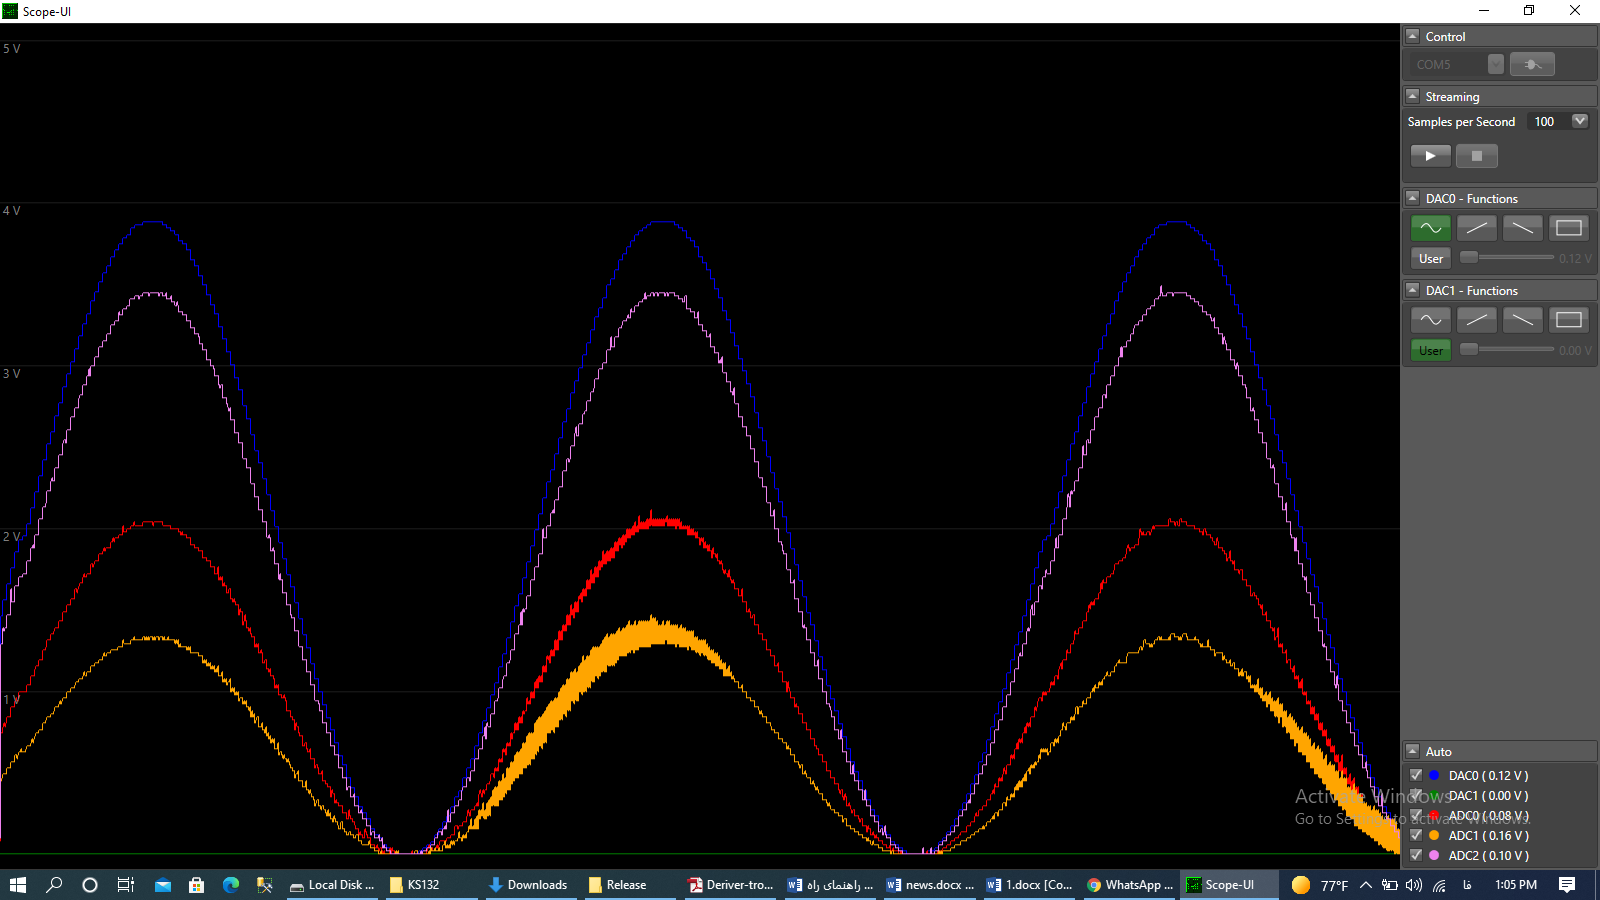Click the DAC0 voltage slider handle
The height and width of the screenshot is (900, 1600).
pyautogui.click(x=1469, y=258)
